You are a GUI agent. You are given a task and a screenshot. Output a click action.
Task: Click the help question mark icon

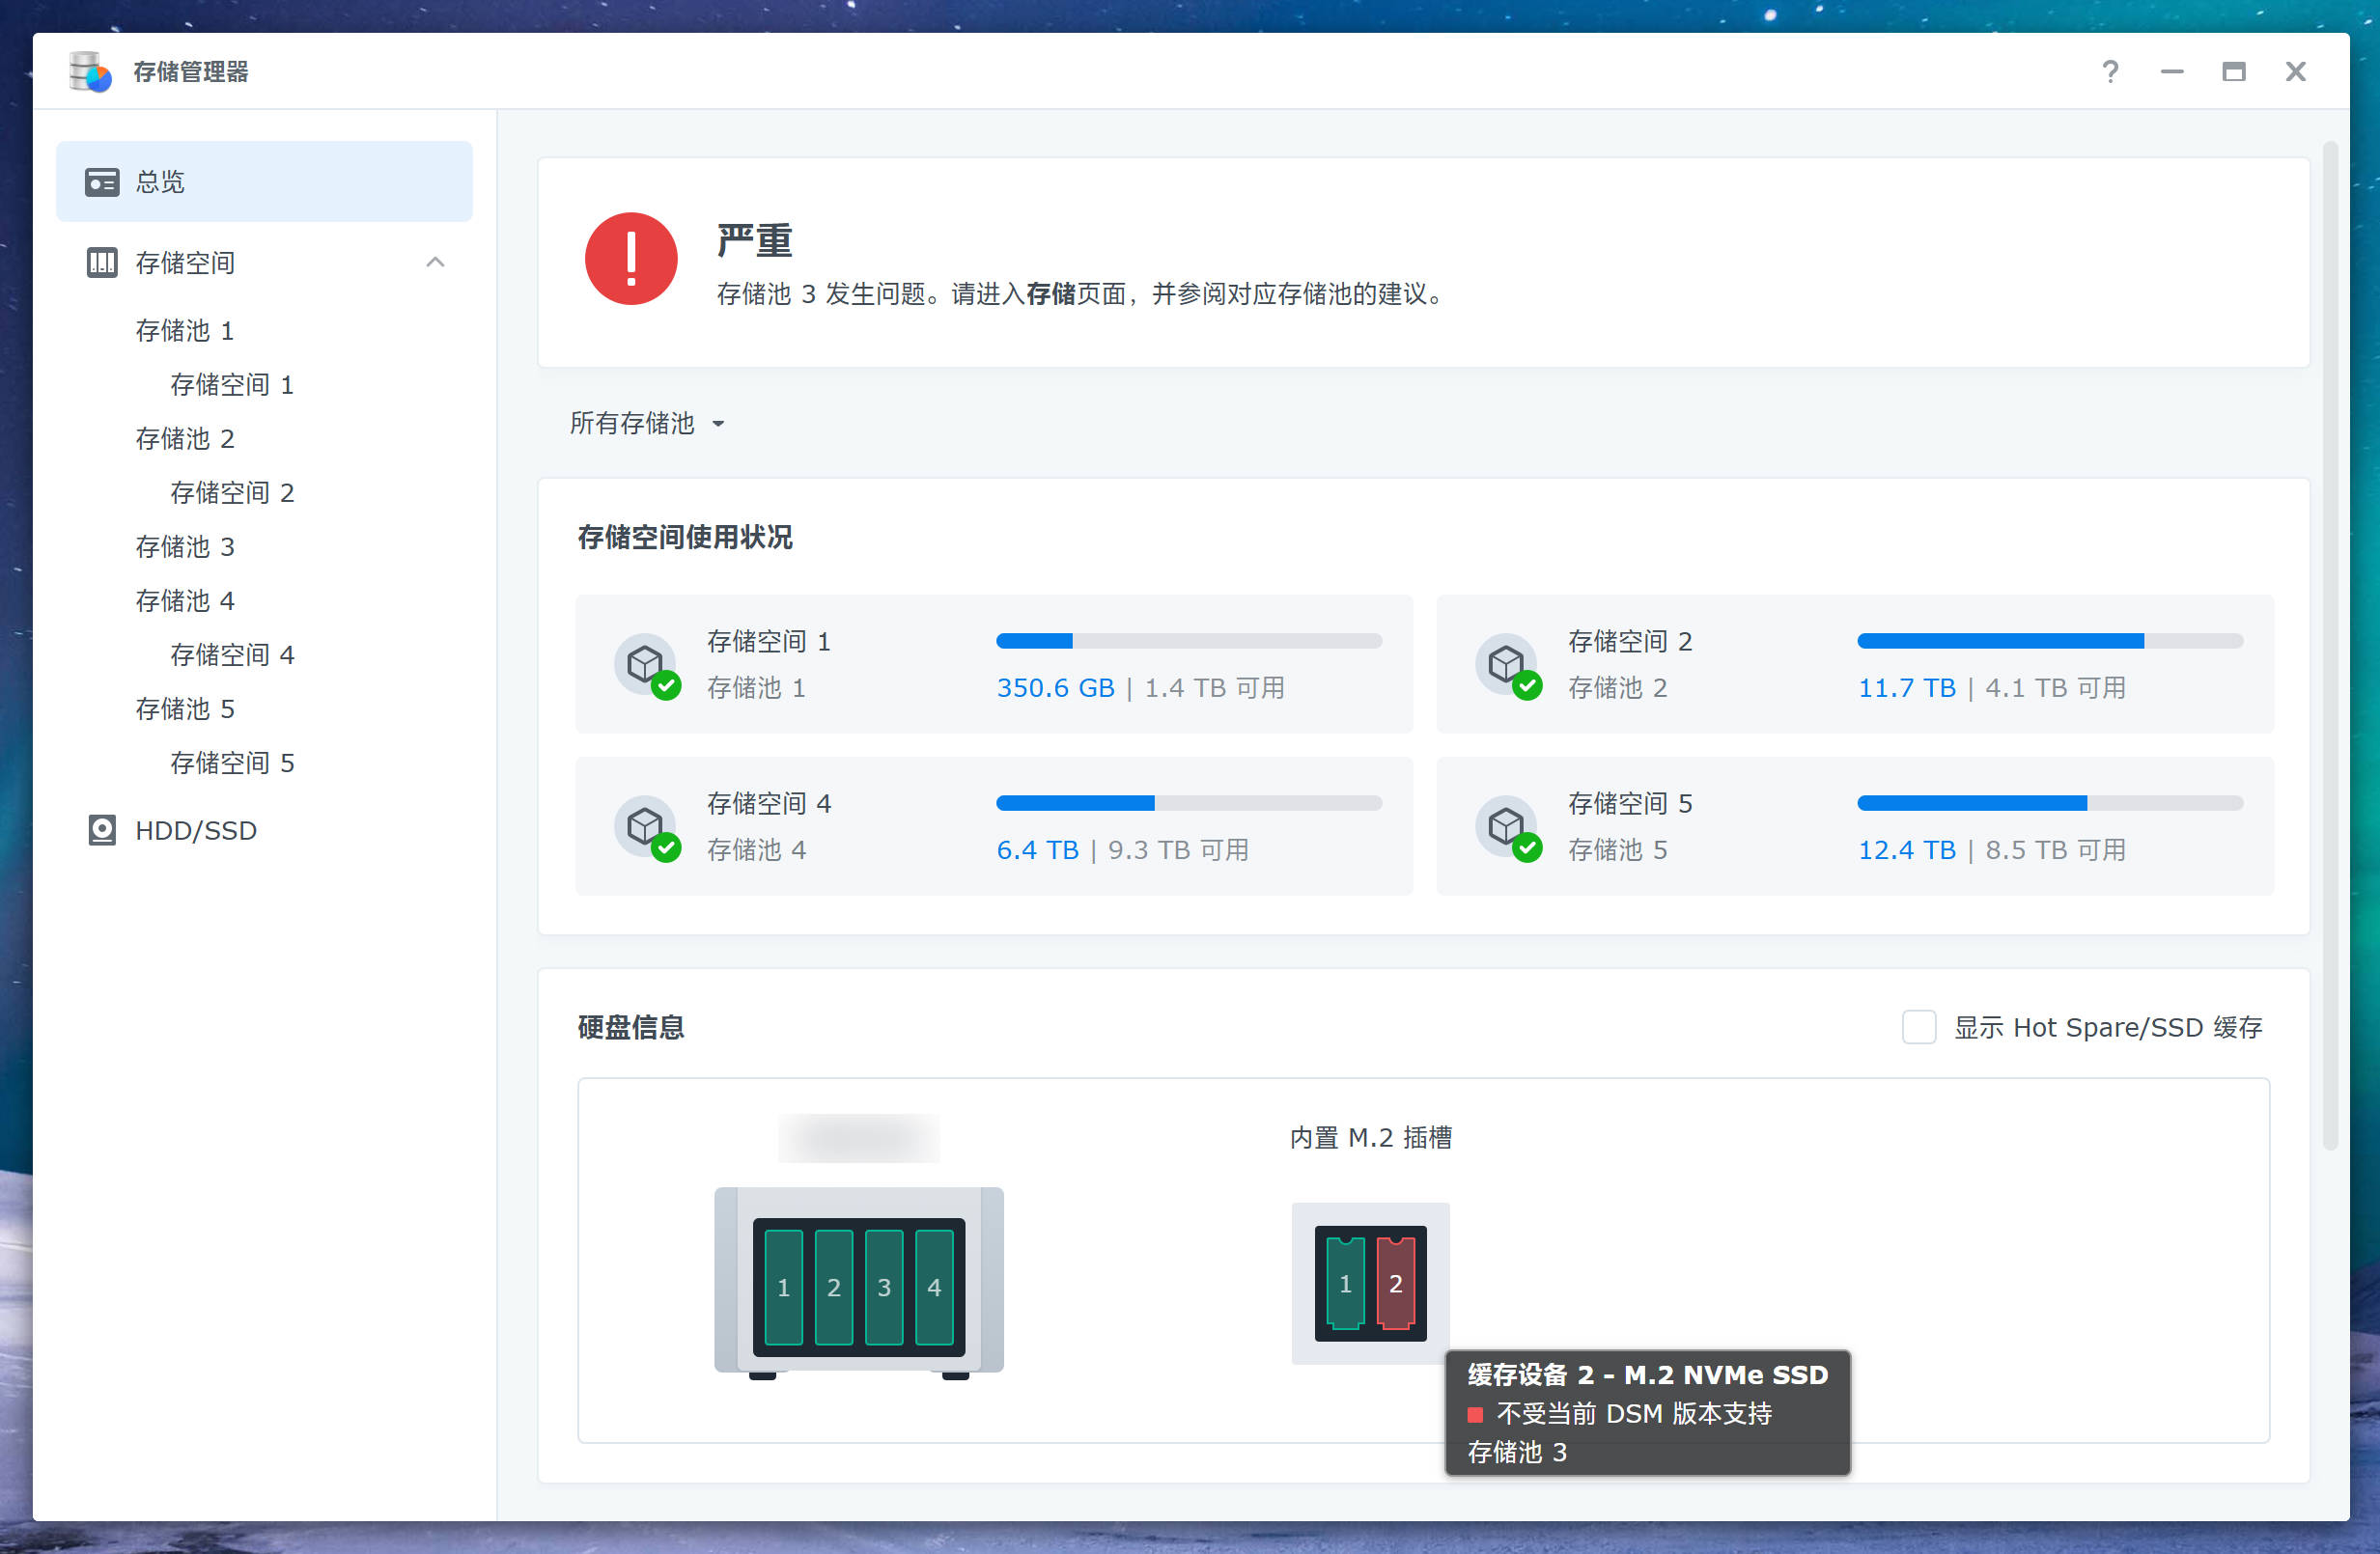pyautogui.click(x=2109, y=72)
